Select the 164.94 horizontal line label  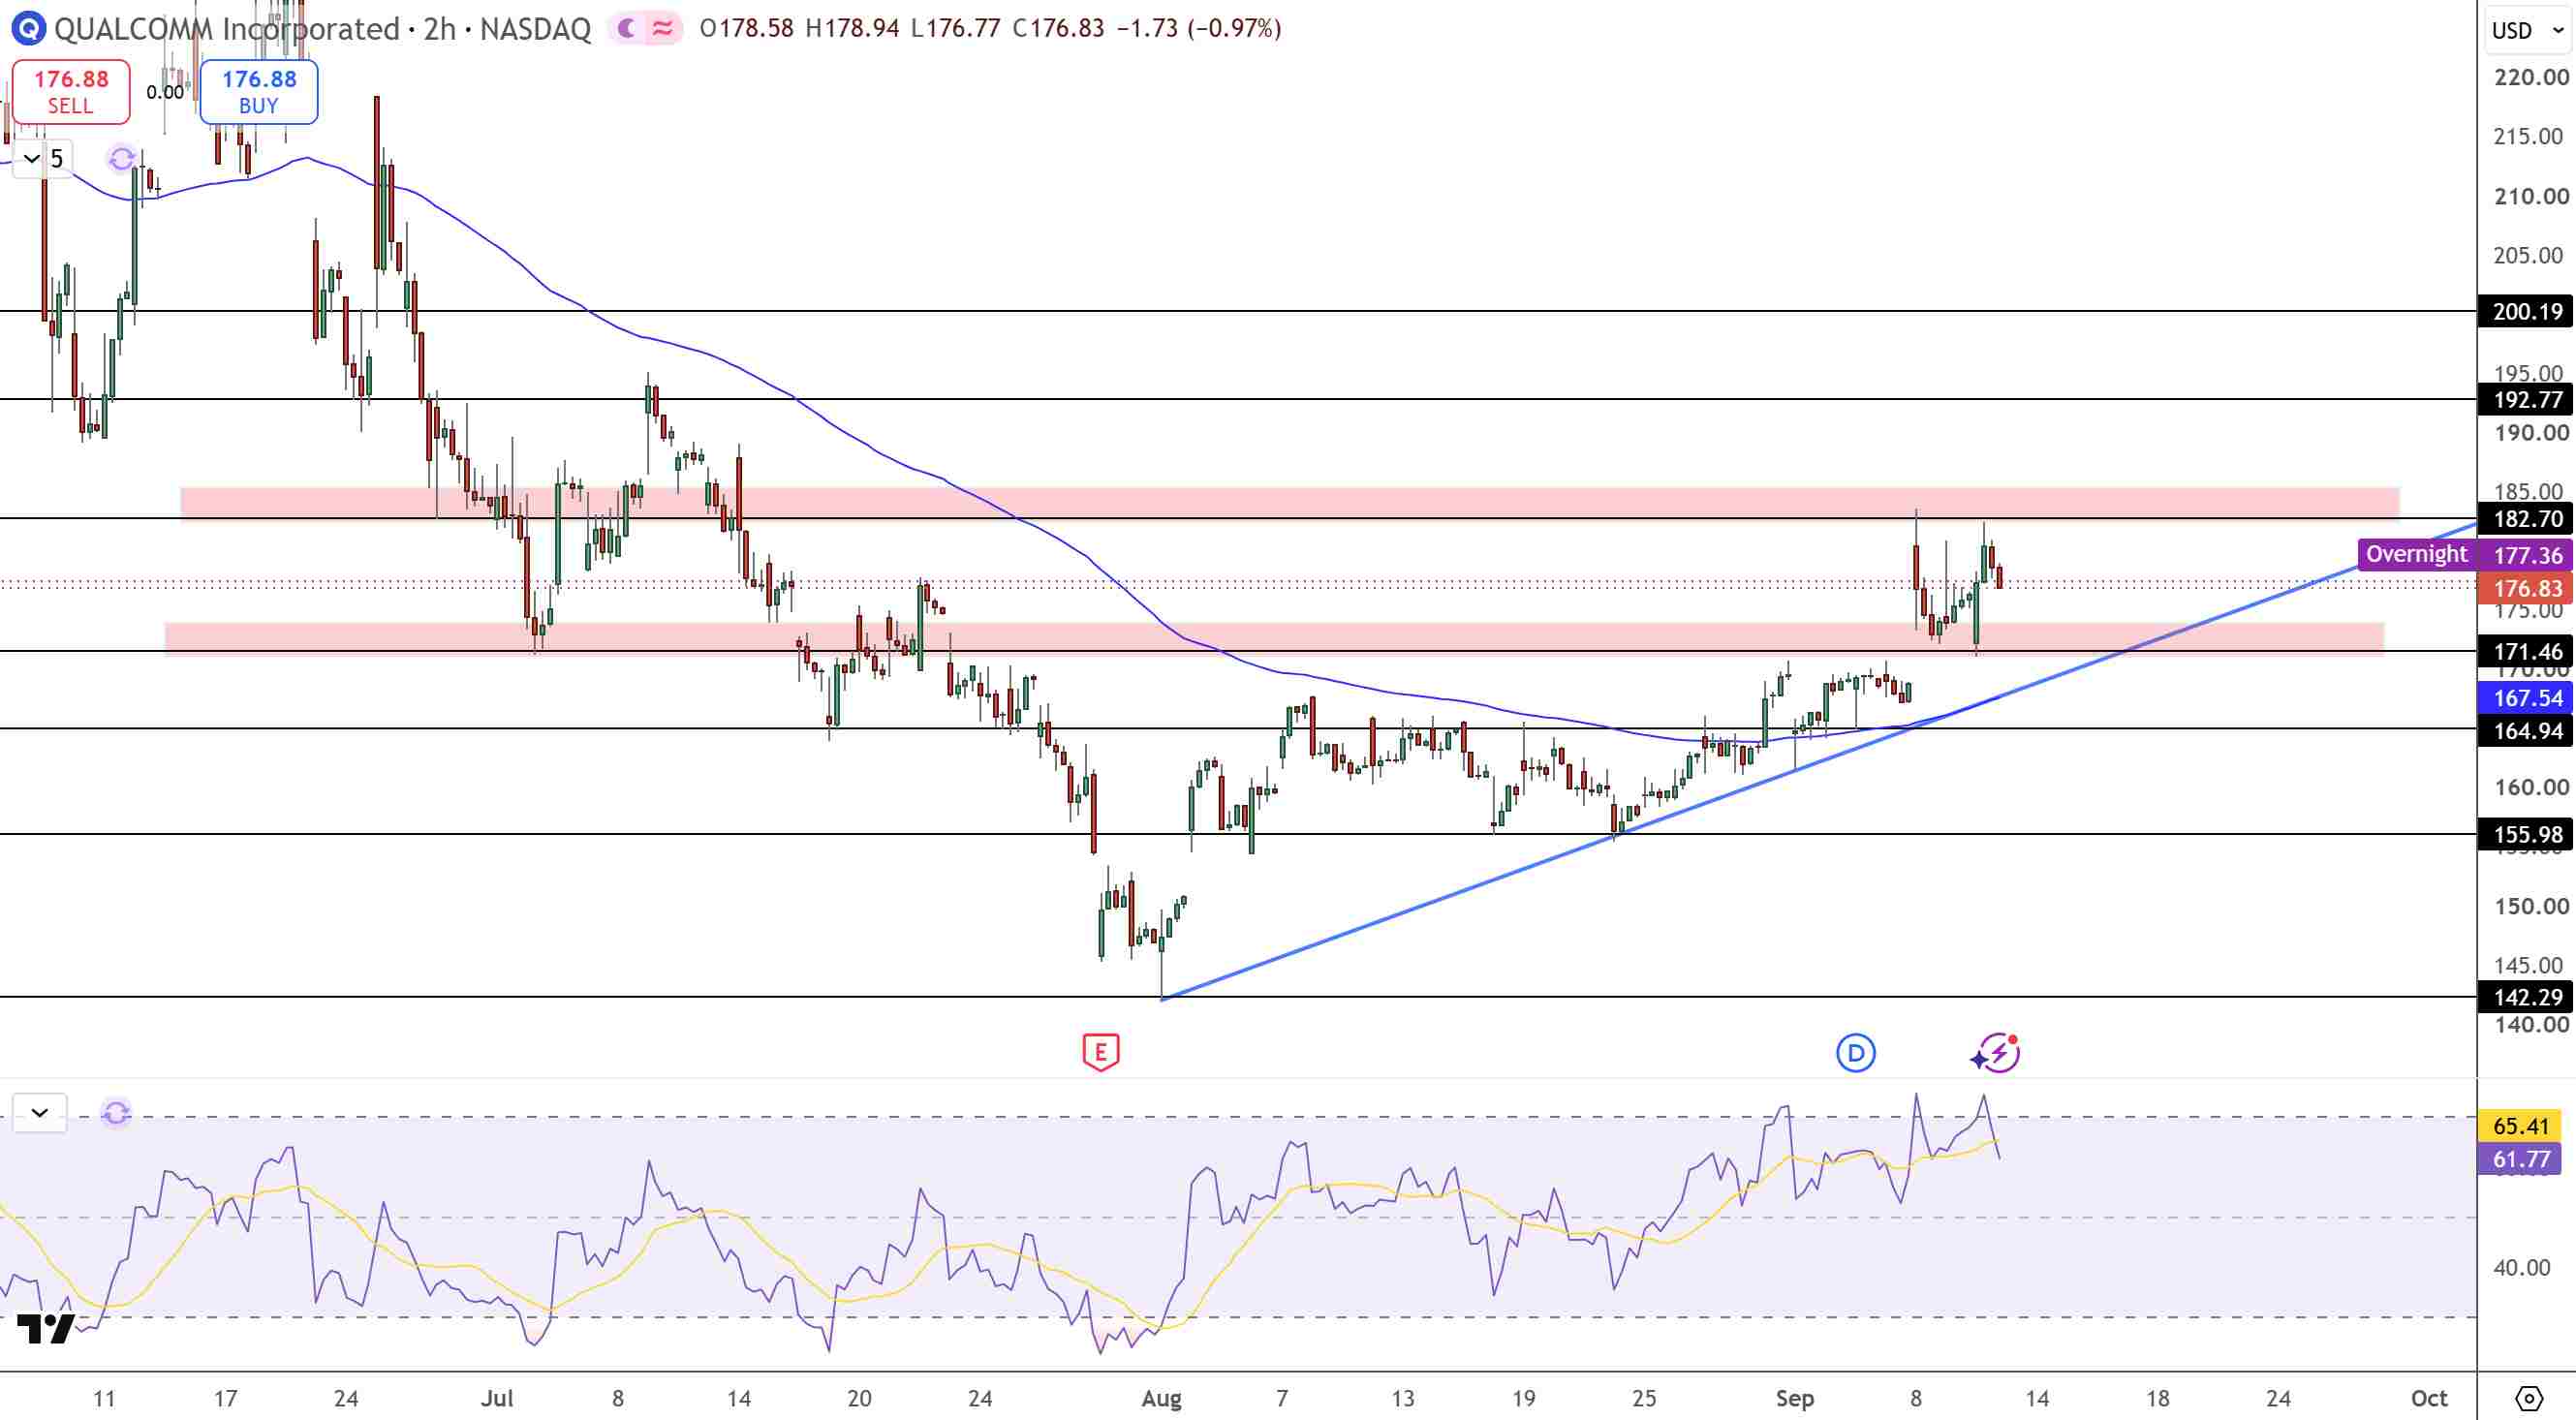click(x=2526, y=731)
